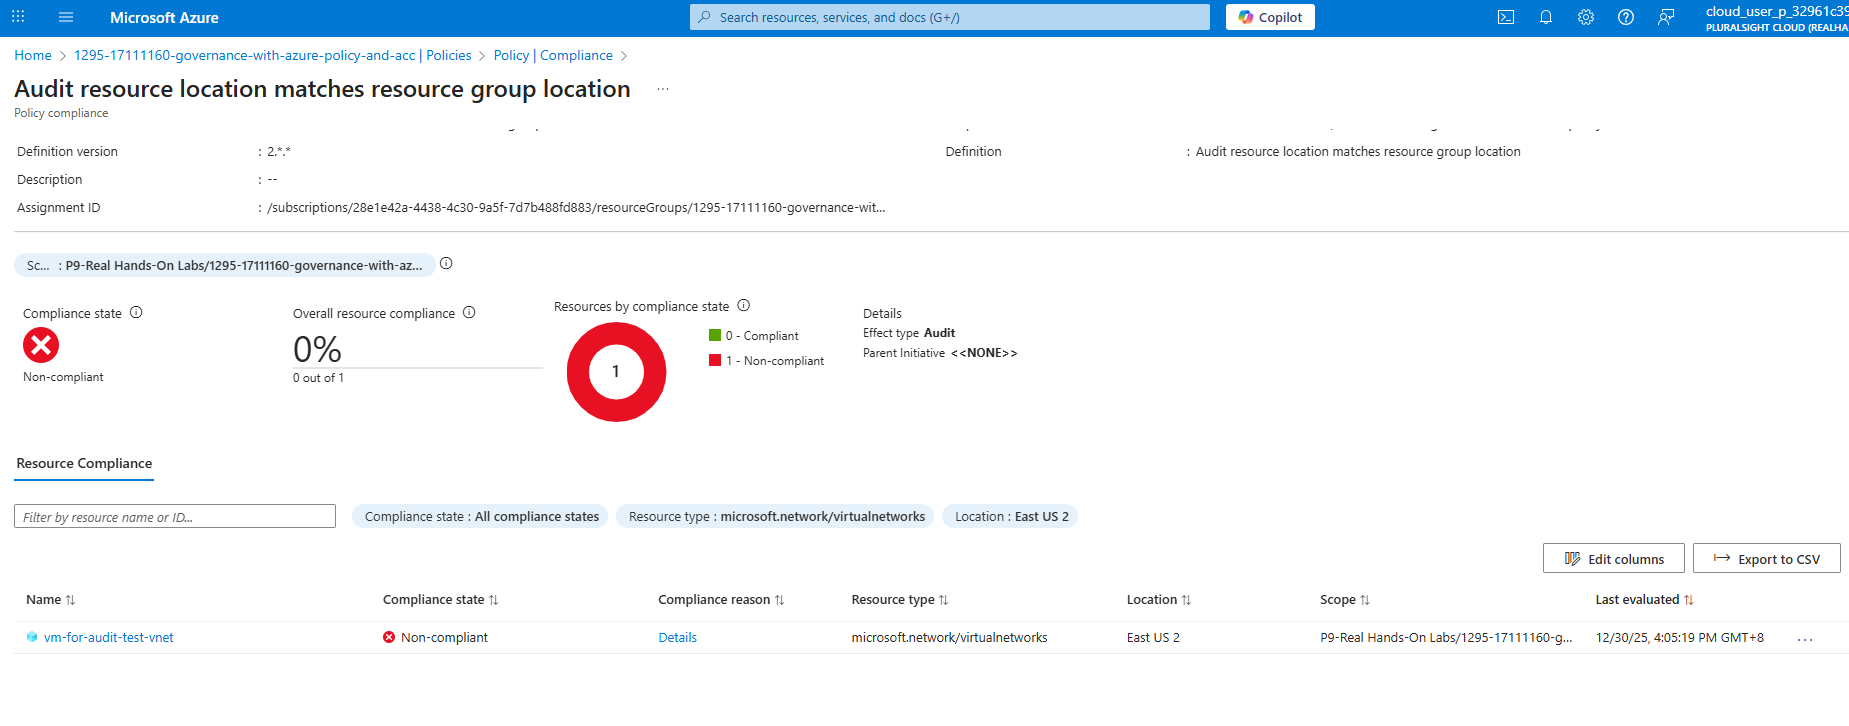
Task: Click the Home breadcrumb
Action: [33, 55]
